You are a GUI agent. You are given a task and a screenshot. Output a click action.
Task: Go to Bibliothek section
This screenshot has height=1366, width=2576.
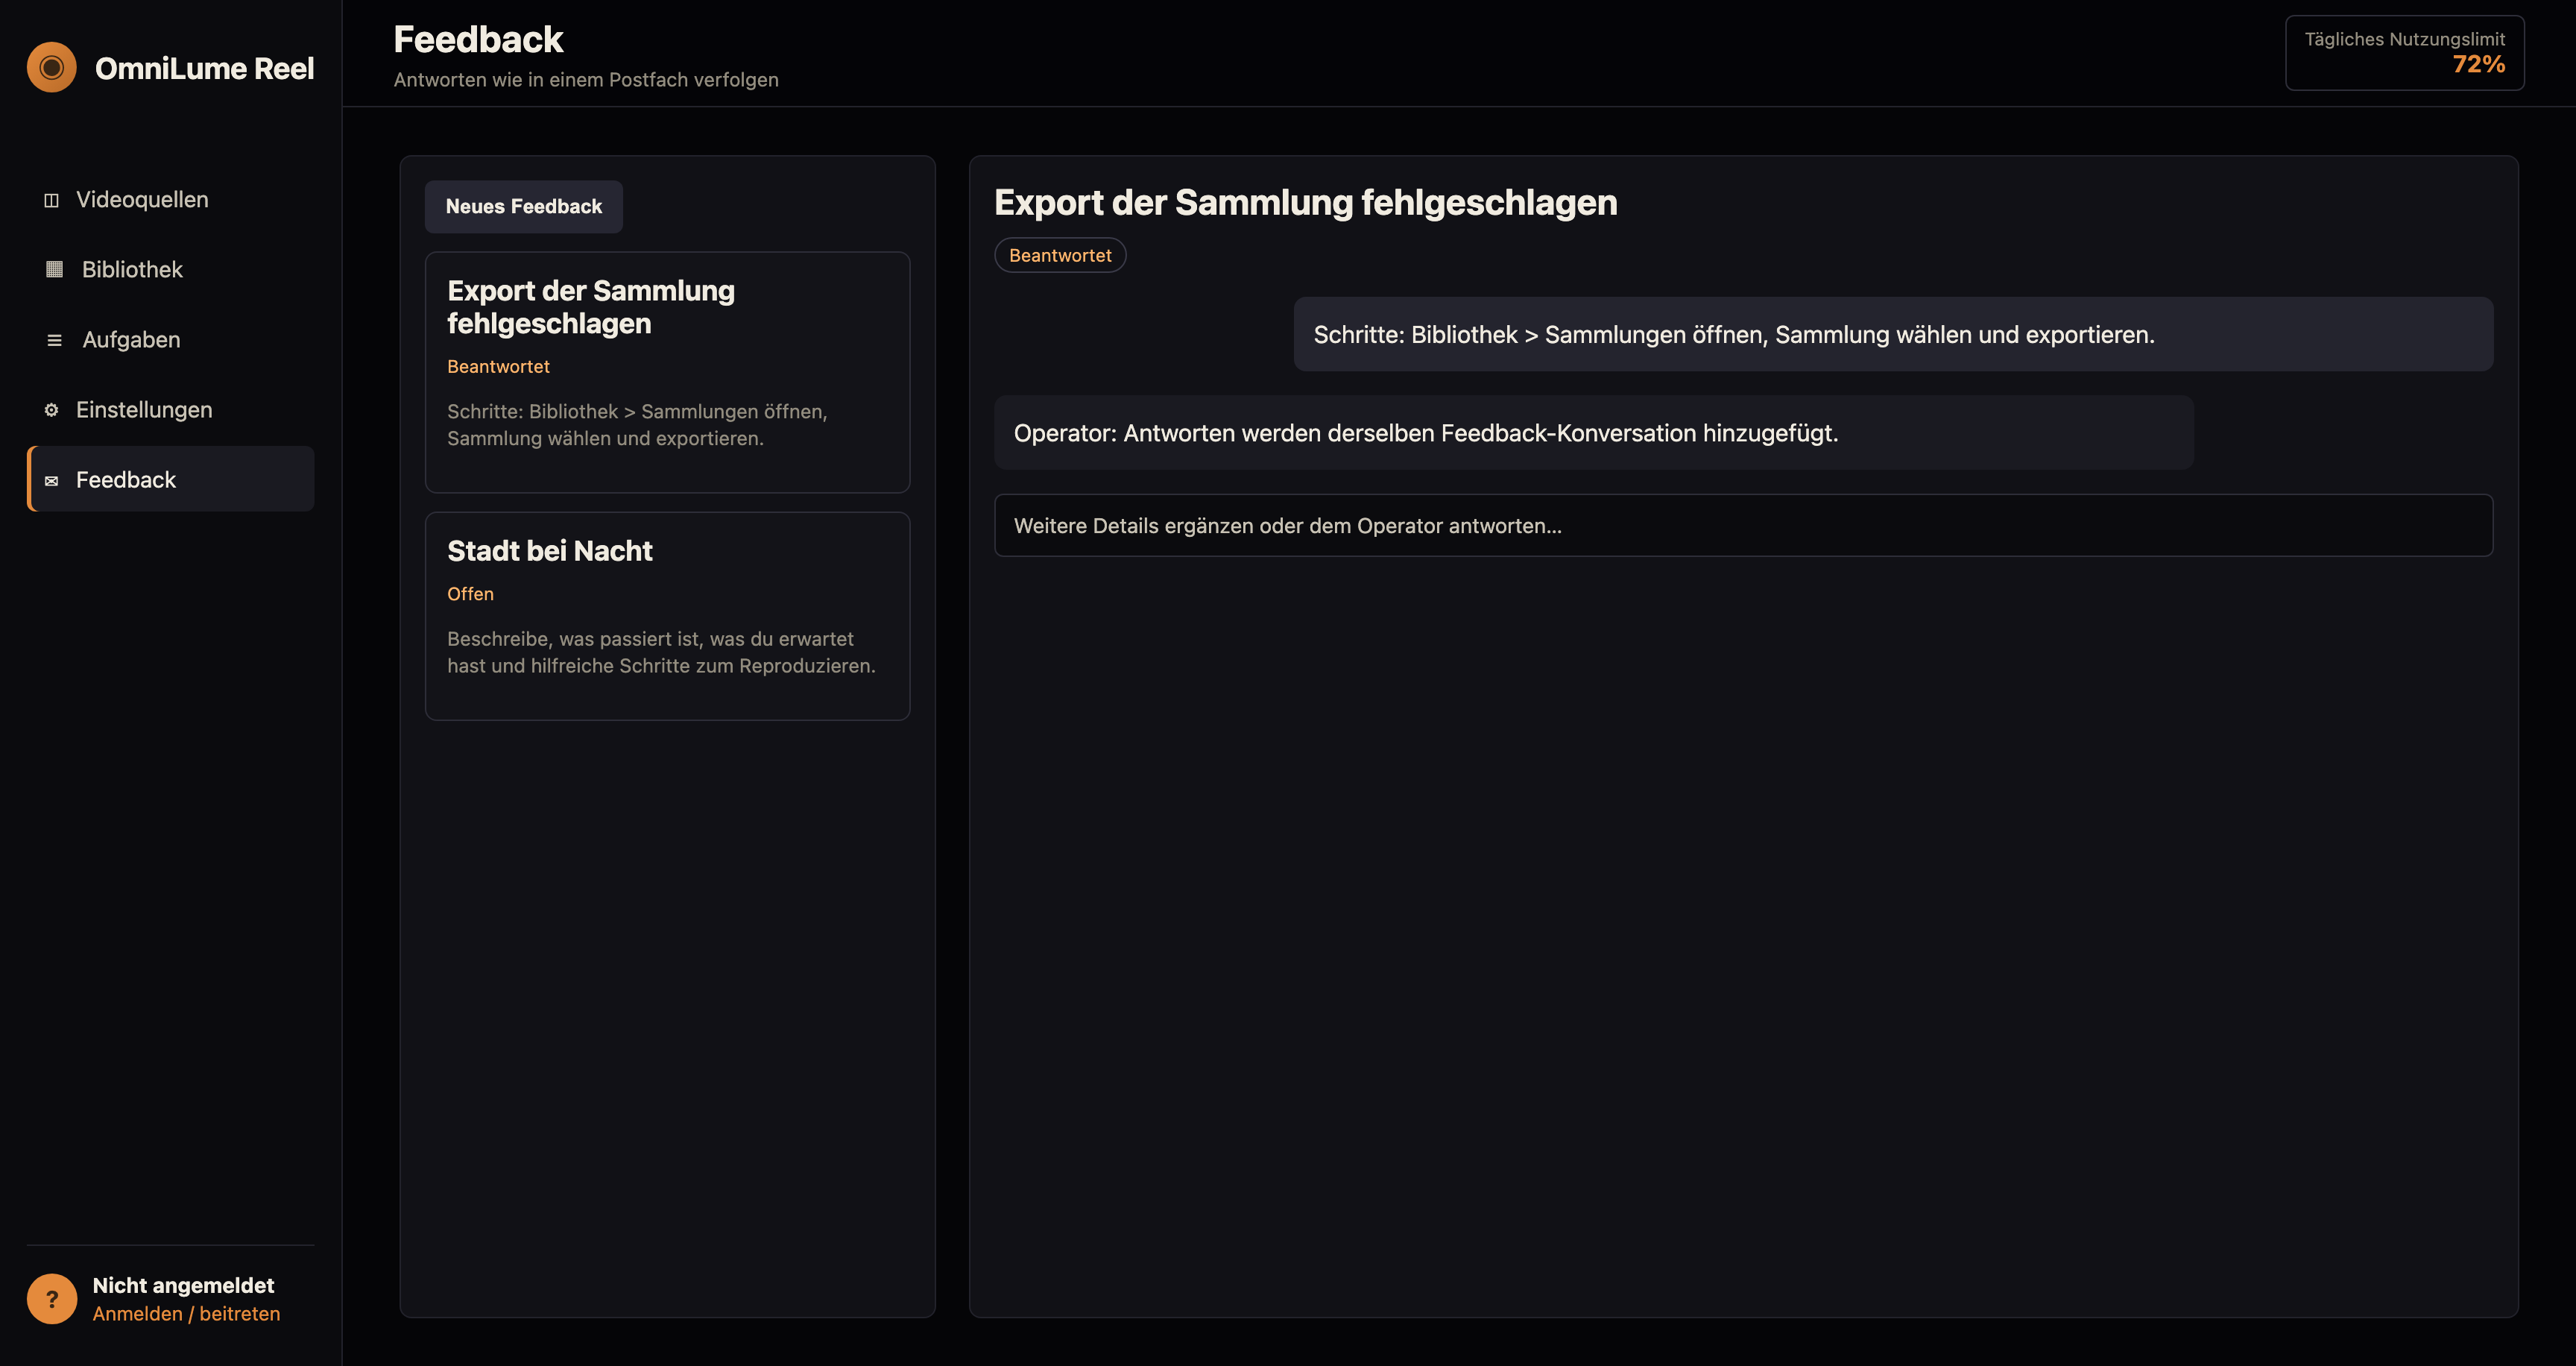171,269
